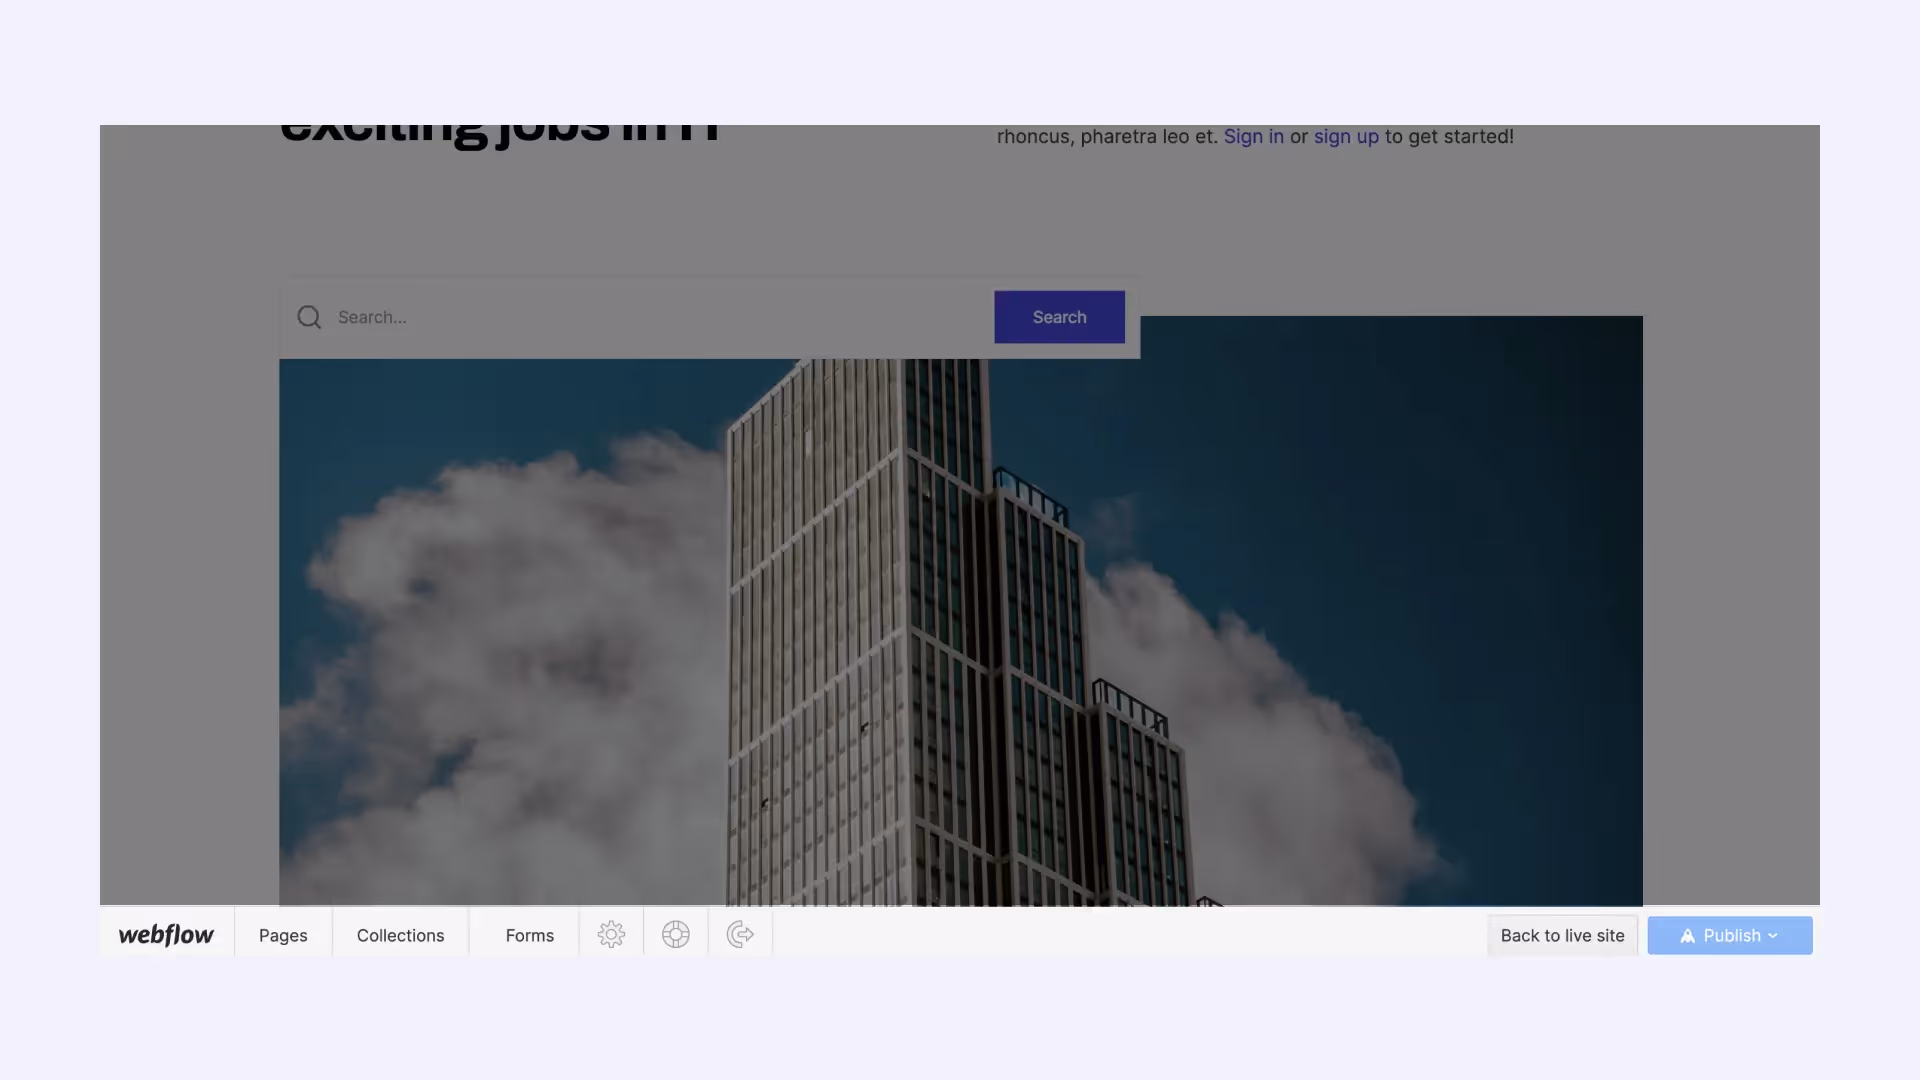Follow the Sign in link
The image size is (1920, 1080).
coord(1253,137)
